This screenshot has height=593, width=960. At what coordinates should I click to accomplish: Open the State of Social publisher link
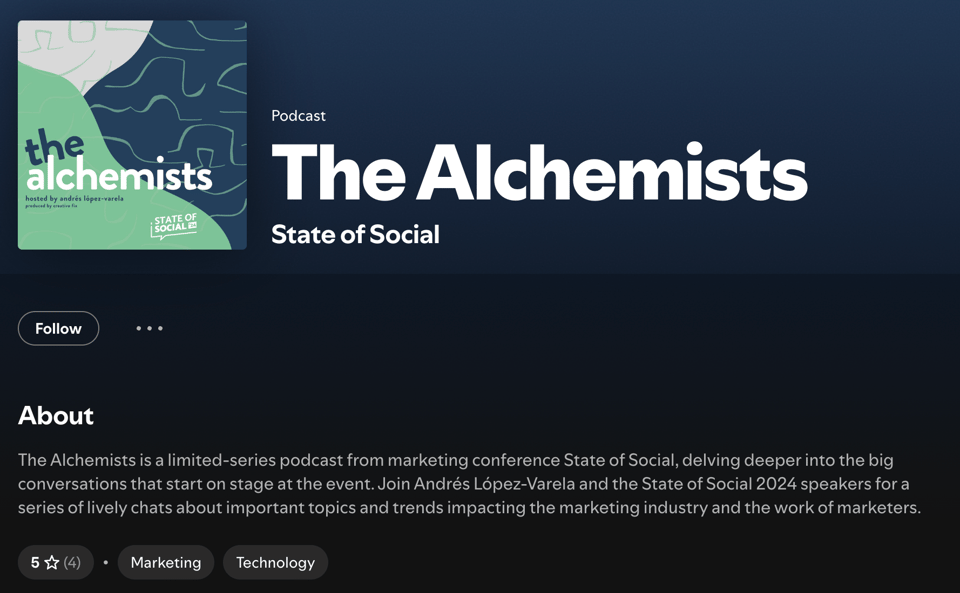(x=355, y=234)
